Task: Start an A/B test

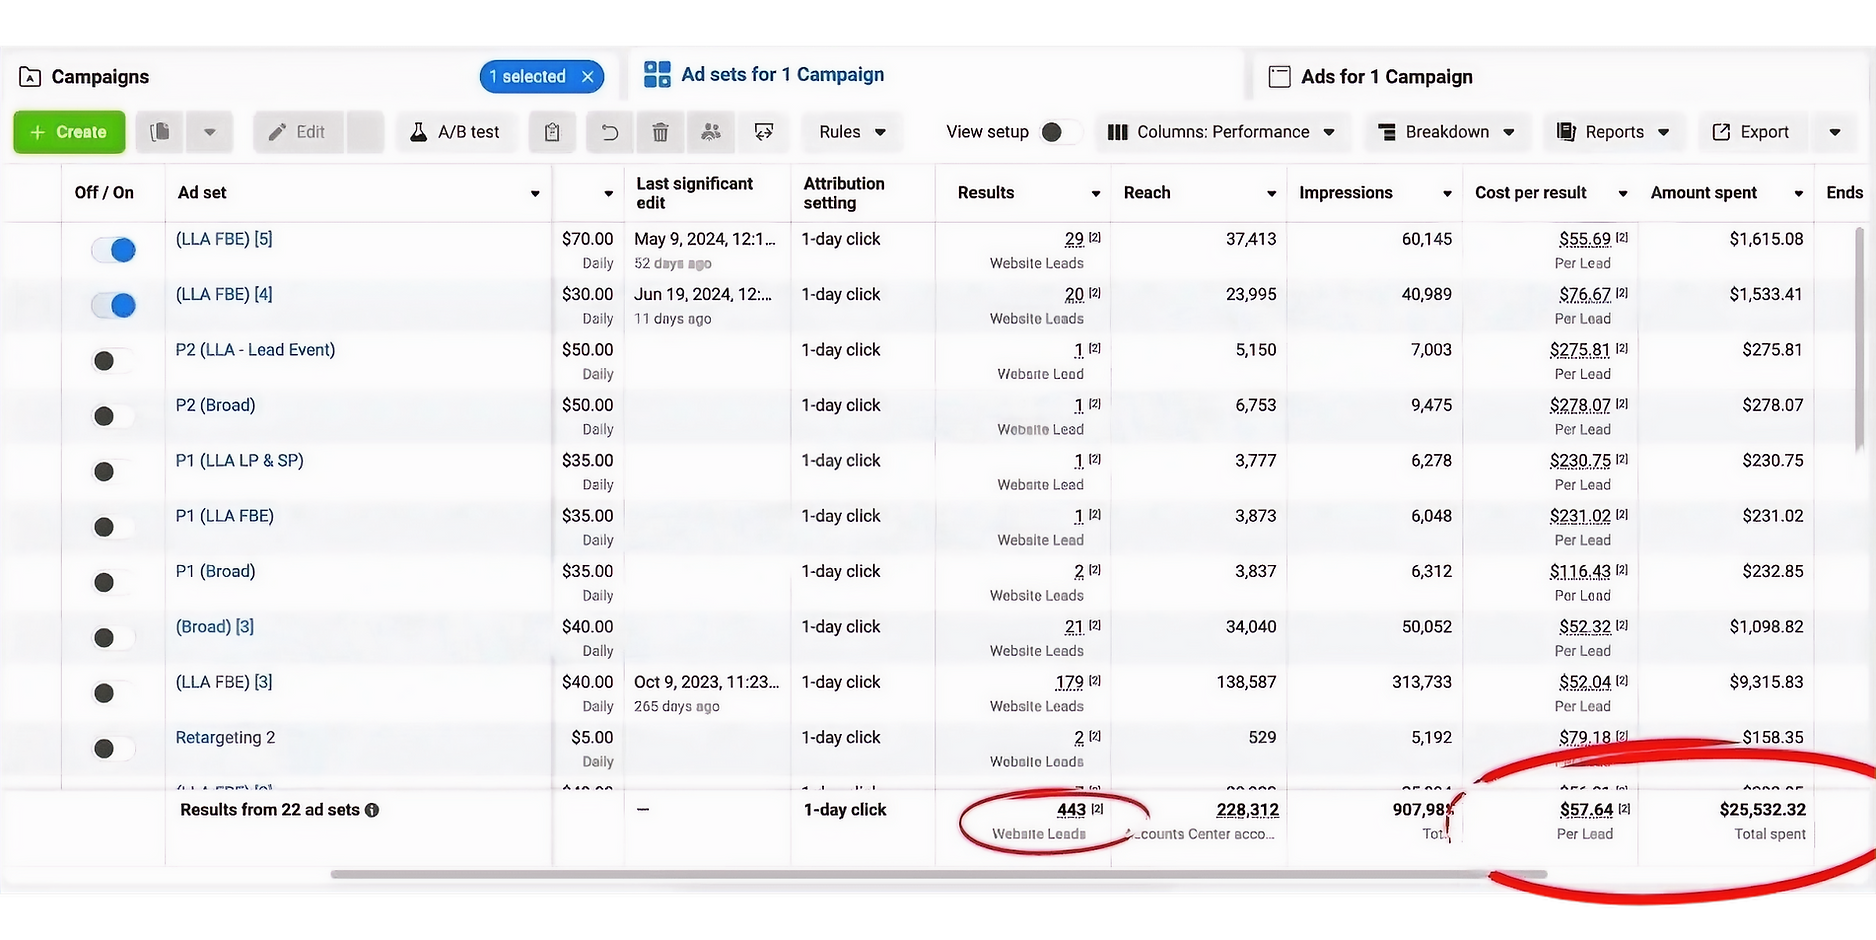Action: click(x=455, y=132)
